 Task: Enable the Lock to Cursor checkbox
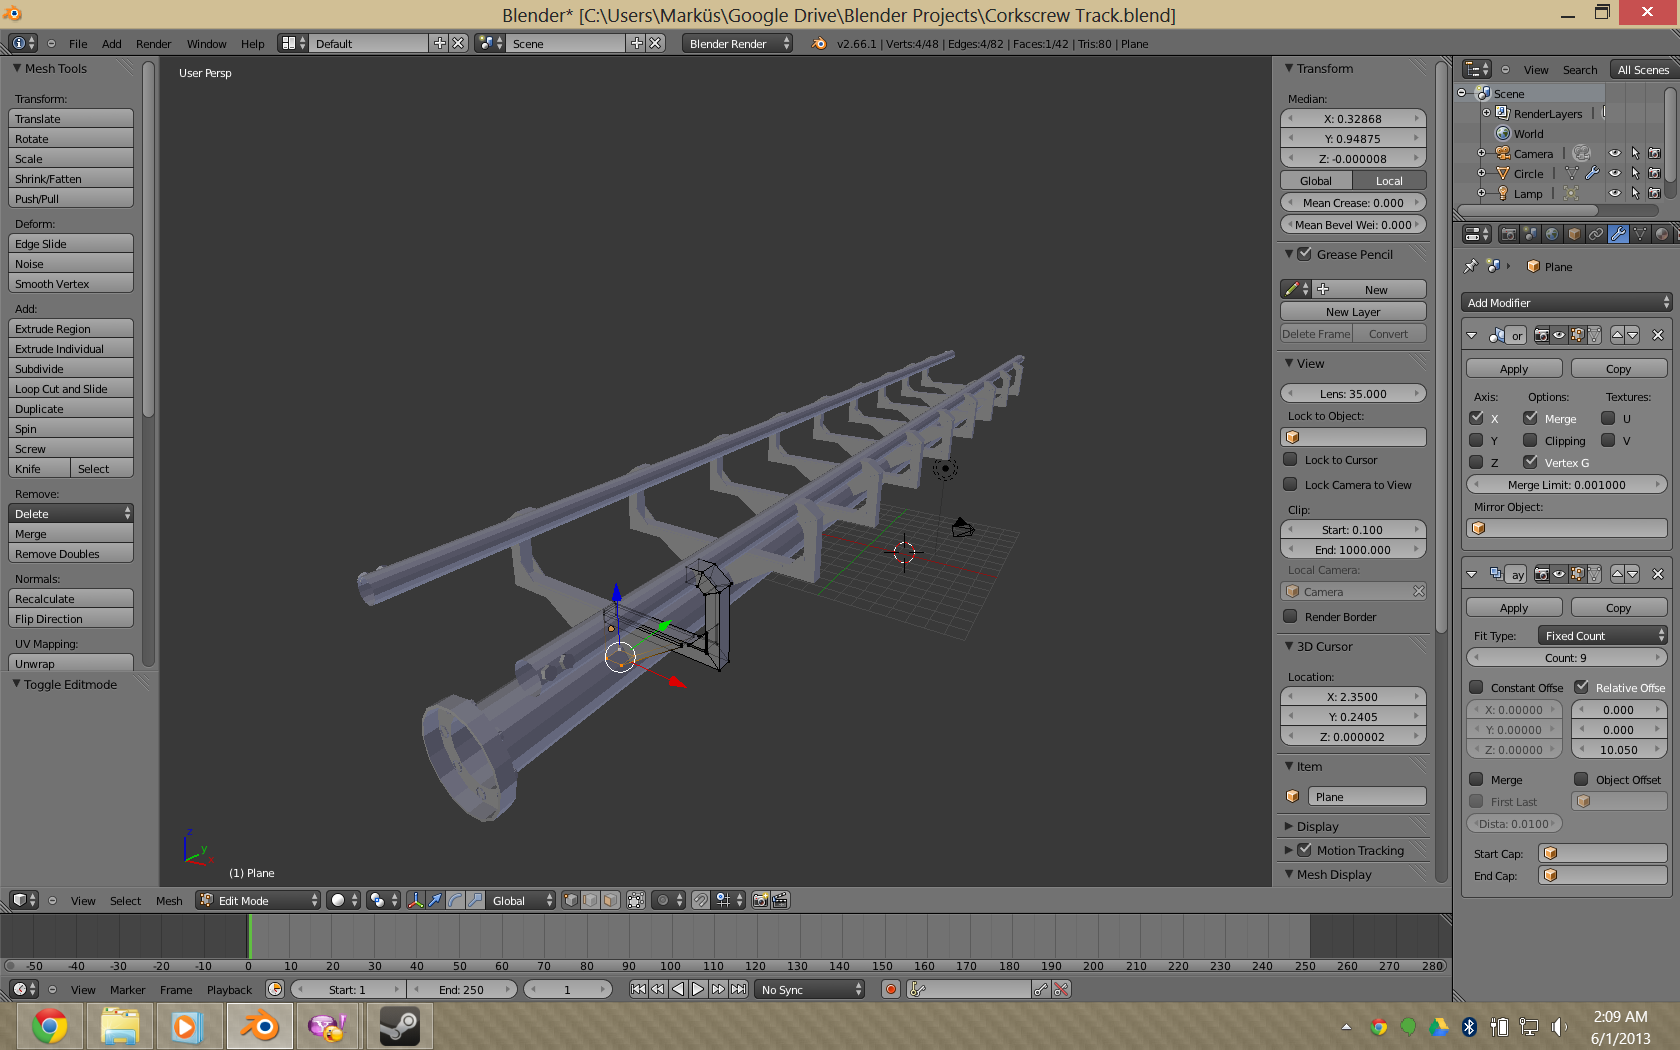point(1290,460)
